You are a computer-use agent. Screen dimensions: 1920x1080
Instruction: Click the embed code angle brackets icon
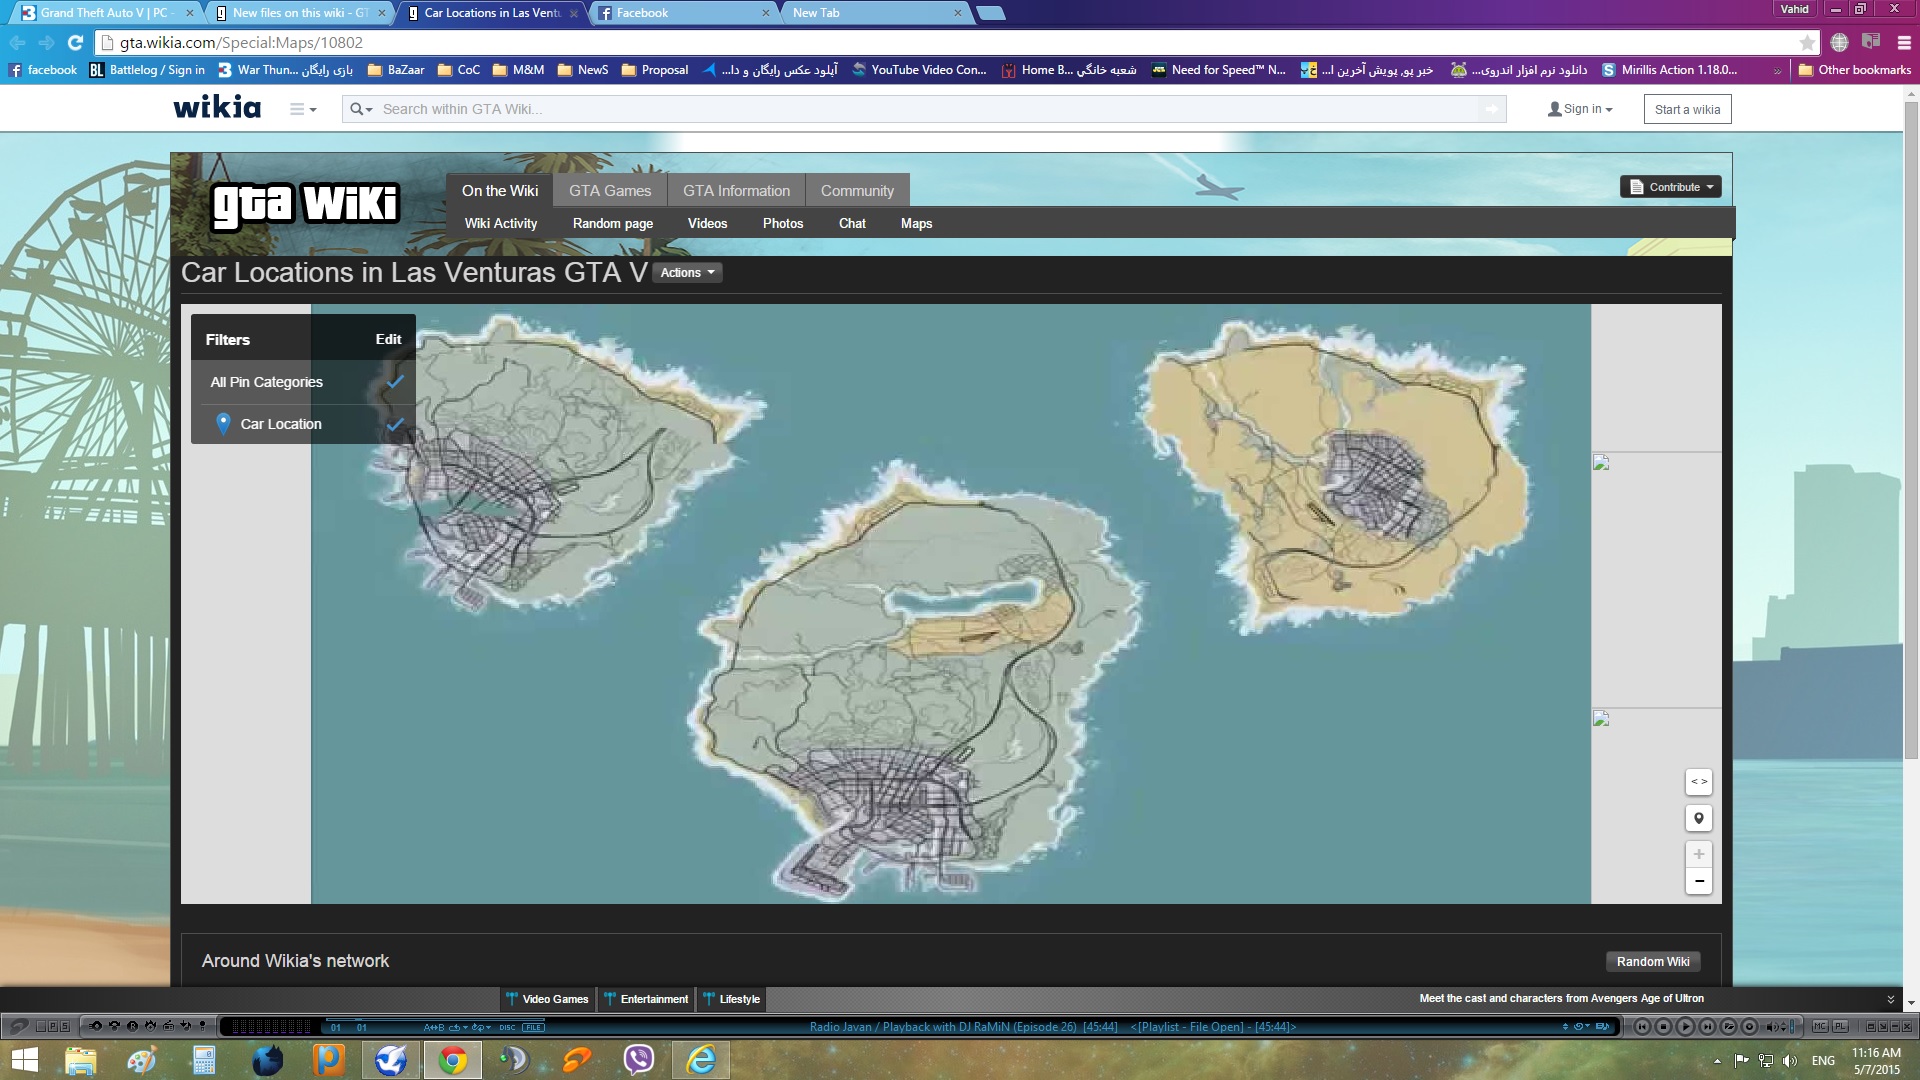coord(1698,781)
